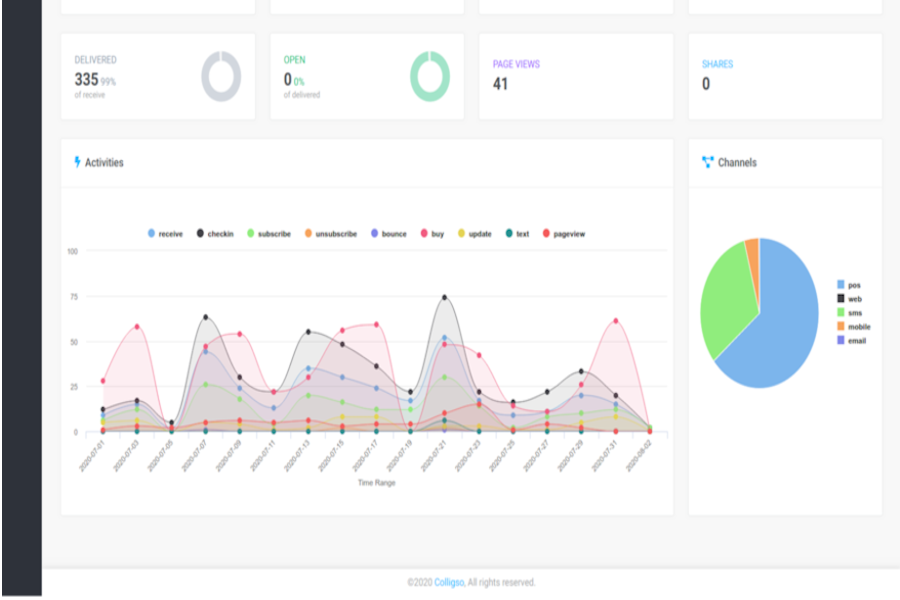Click the PAGE VIEWS card title
900x600 pixels.
[516, 64]
